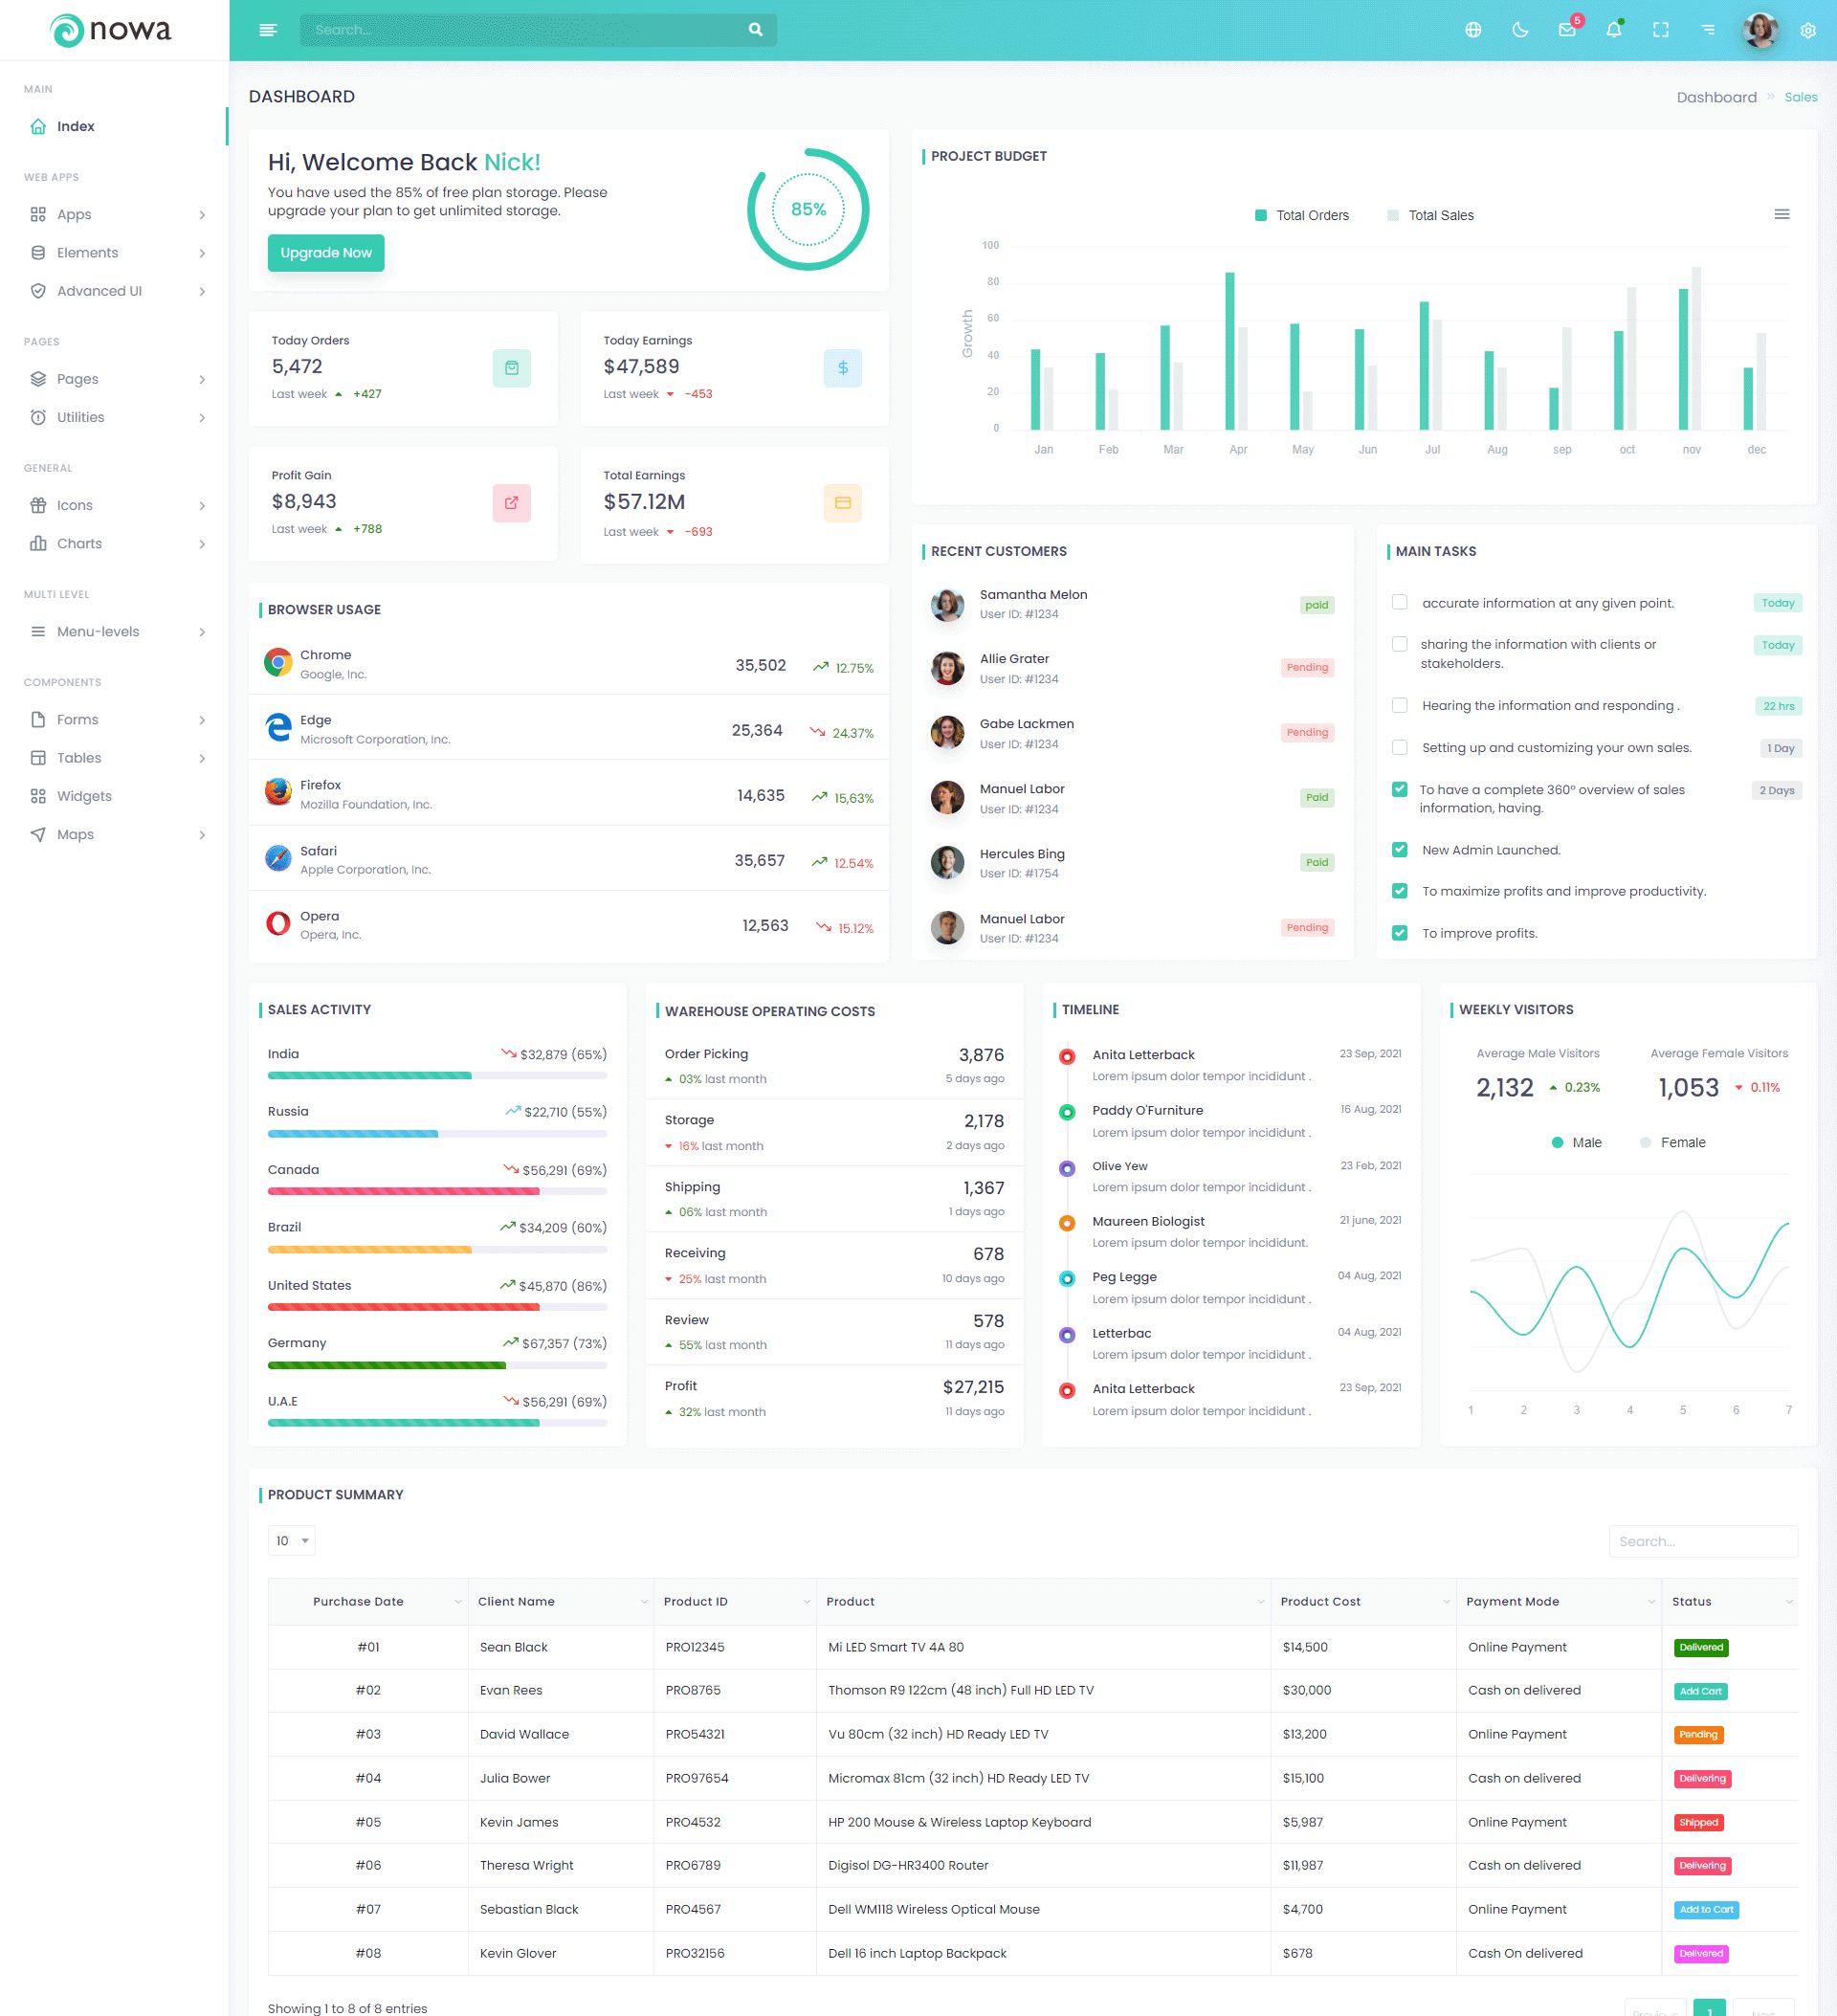Screen dimensions: 1837x2016
Task: Open settings gear icon in header
Action: click(x=1808, y=30)
